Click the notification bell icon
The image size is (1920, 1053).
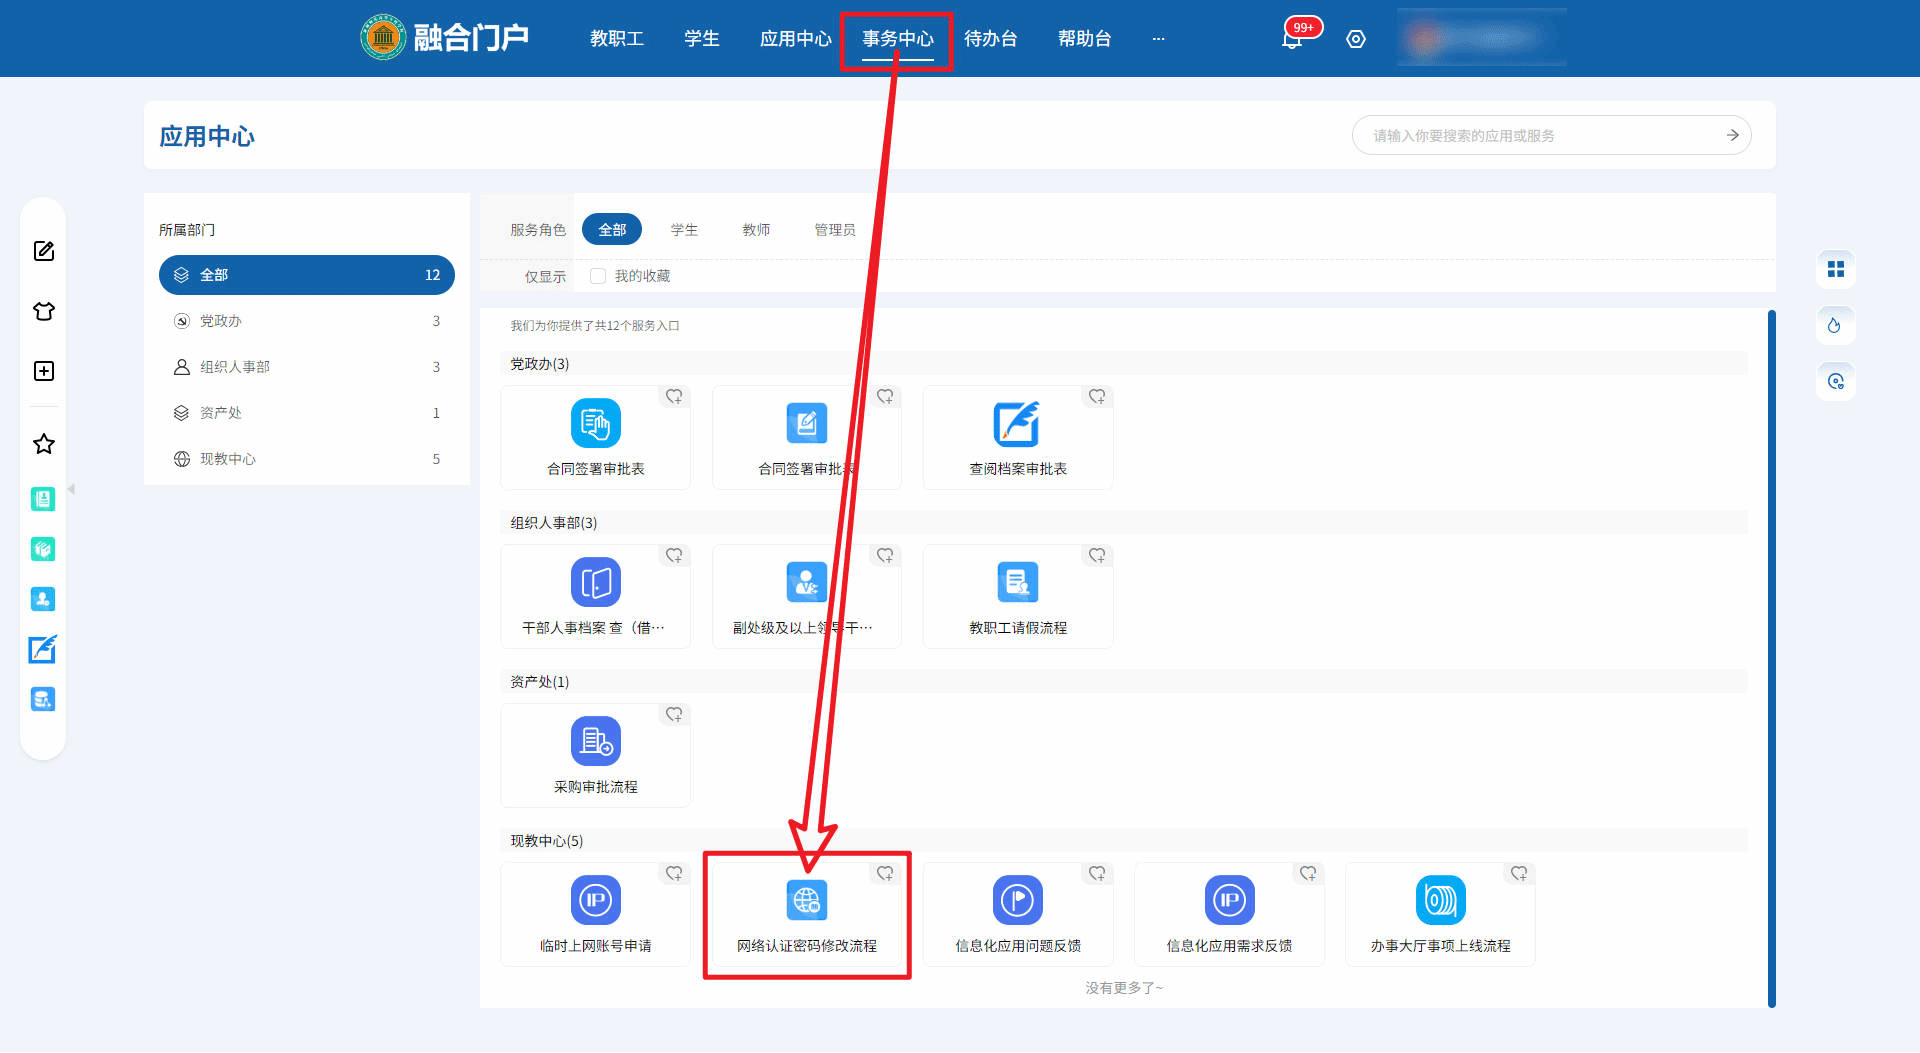click(1291, 39)
